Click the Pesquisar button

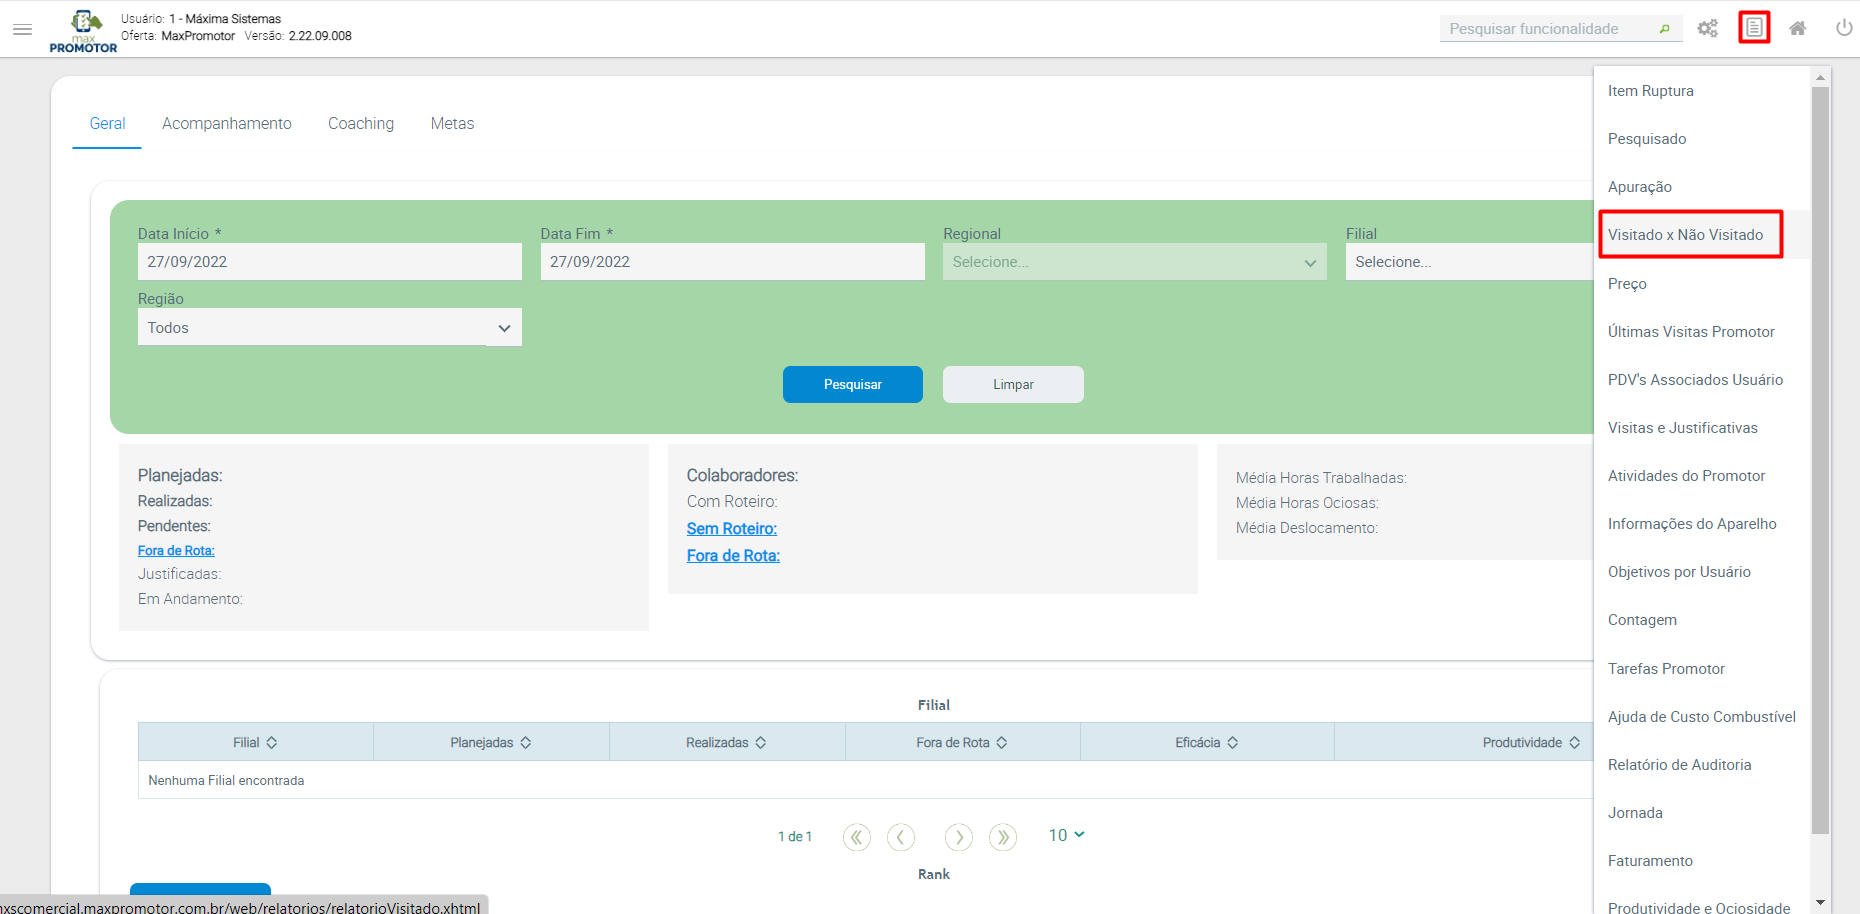[x=853, y=385]
